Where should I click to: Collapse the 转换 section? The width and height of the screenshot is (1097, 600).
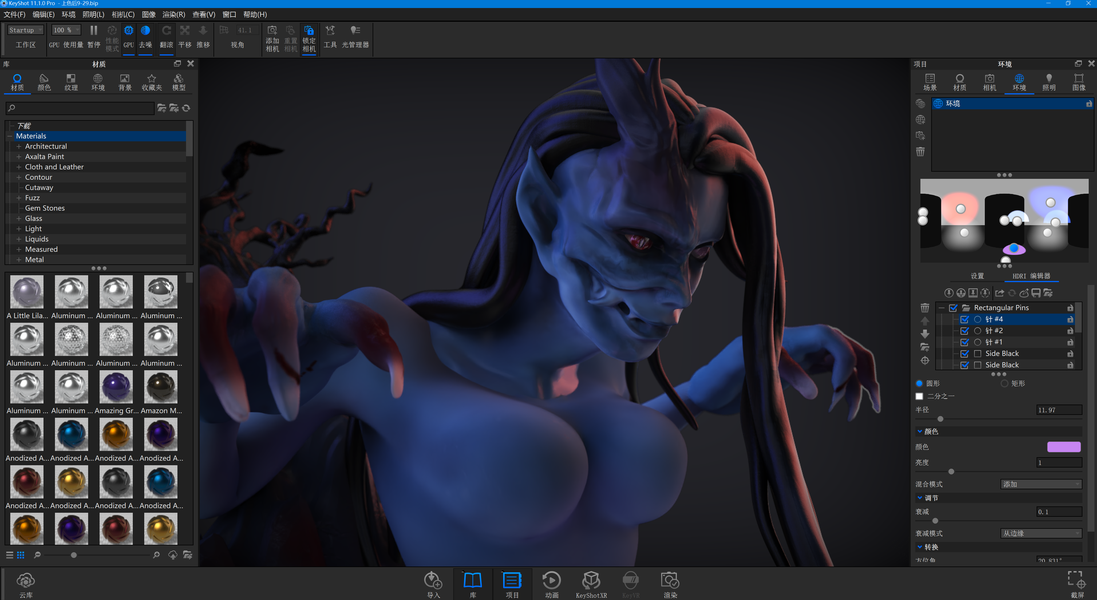pos(920,547)
